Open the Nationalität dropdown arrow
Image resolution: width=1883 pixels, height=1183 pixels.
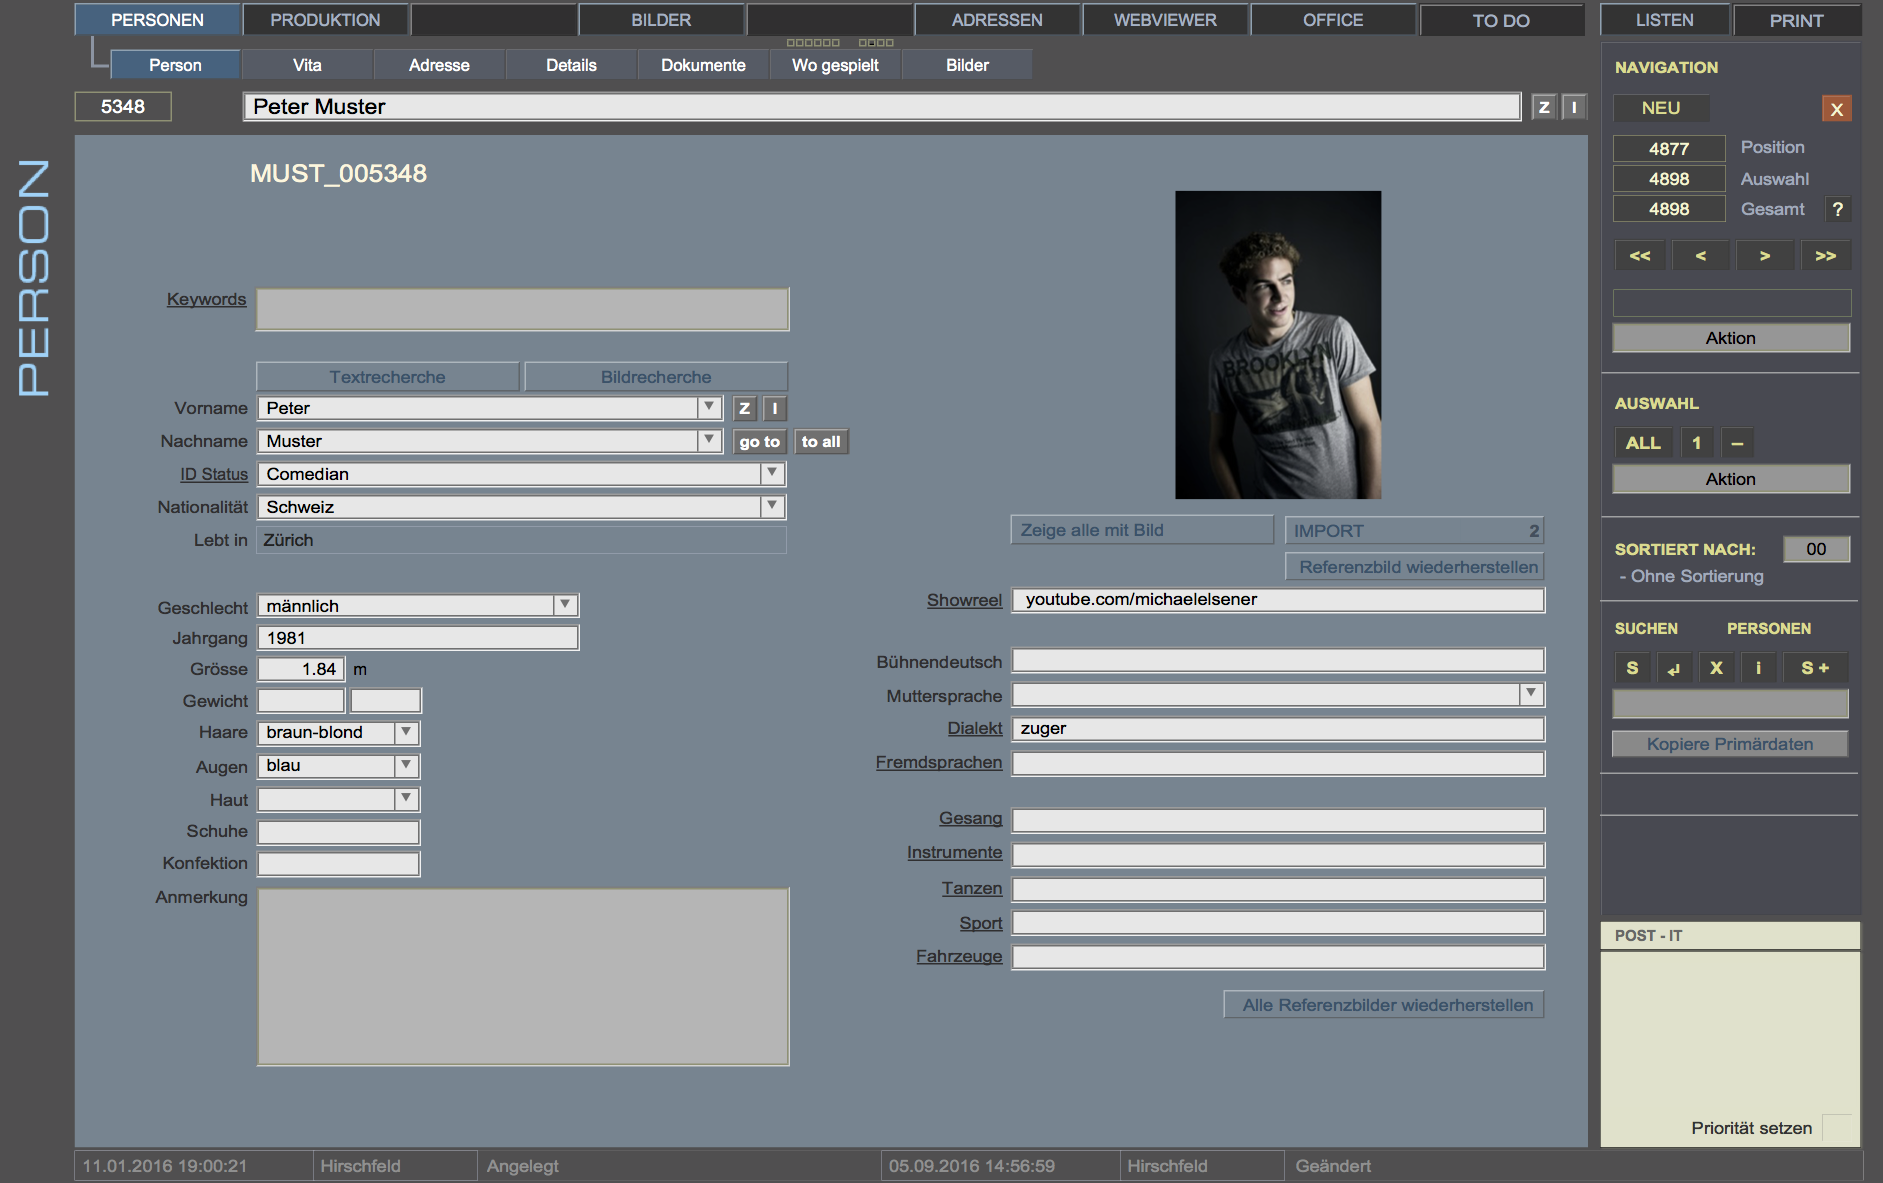click(x=772, y=507)
